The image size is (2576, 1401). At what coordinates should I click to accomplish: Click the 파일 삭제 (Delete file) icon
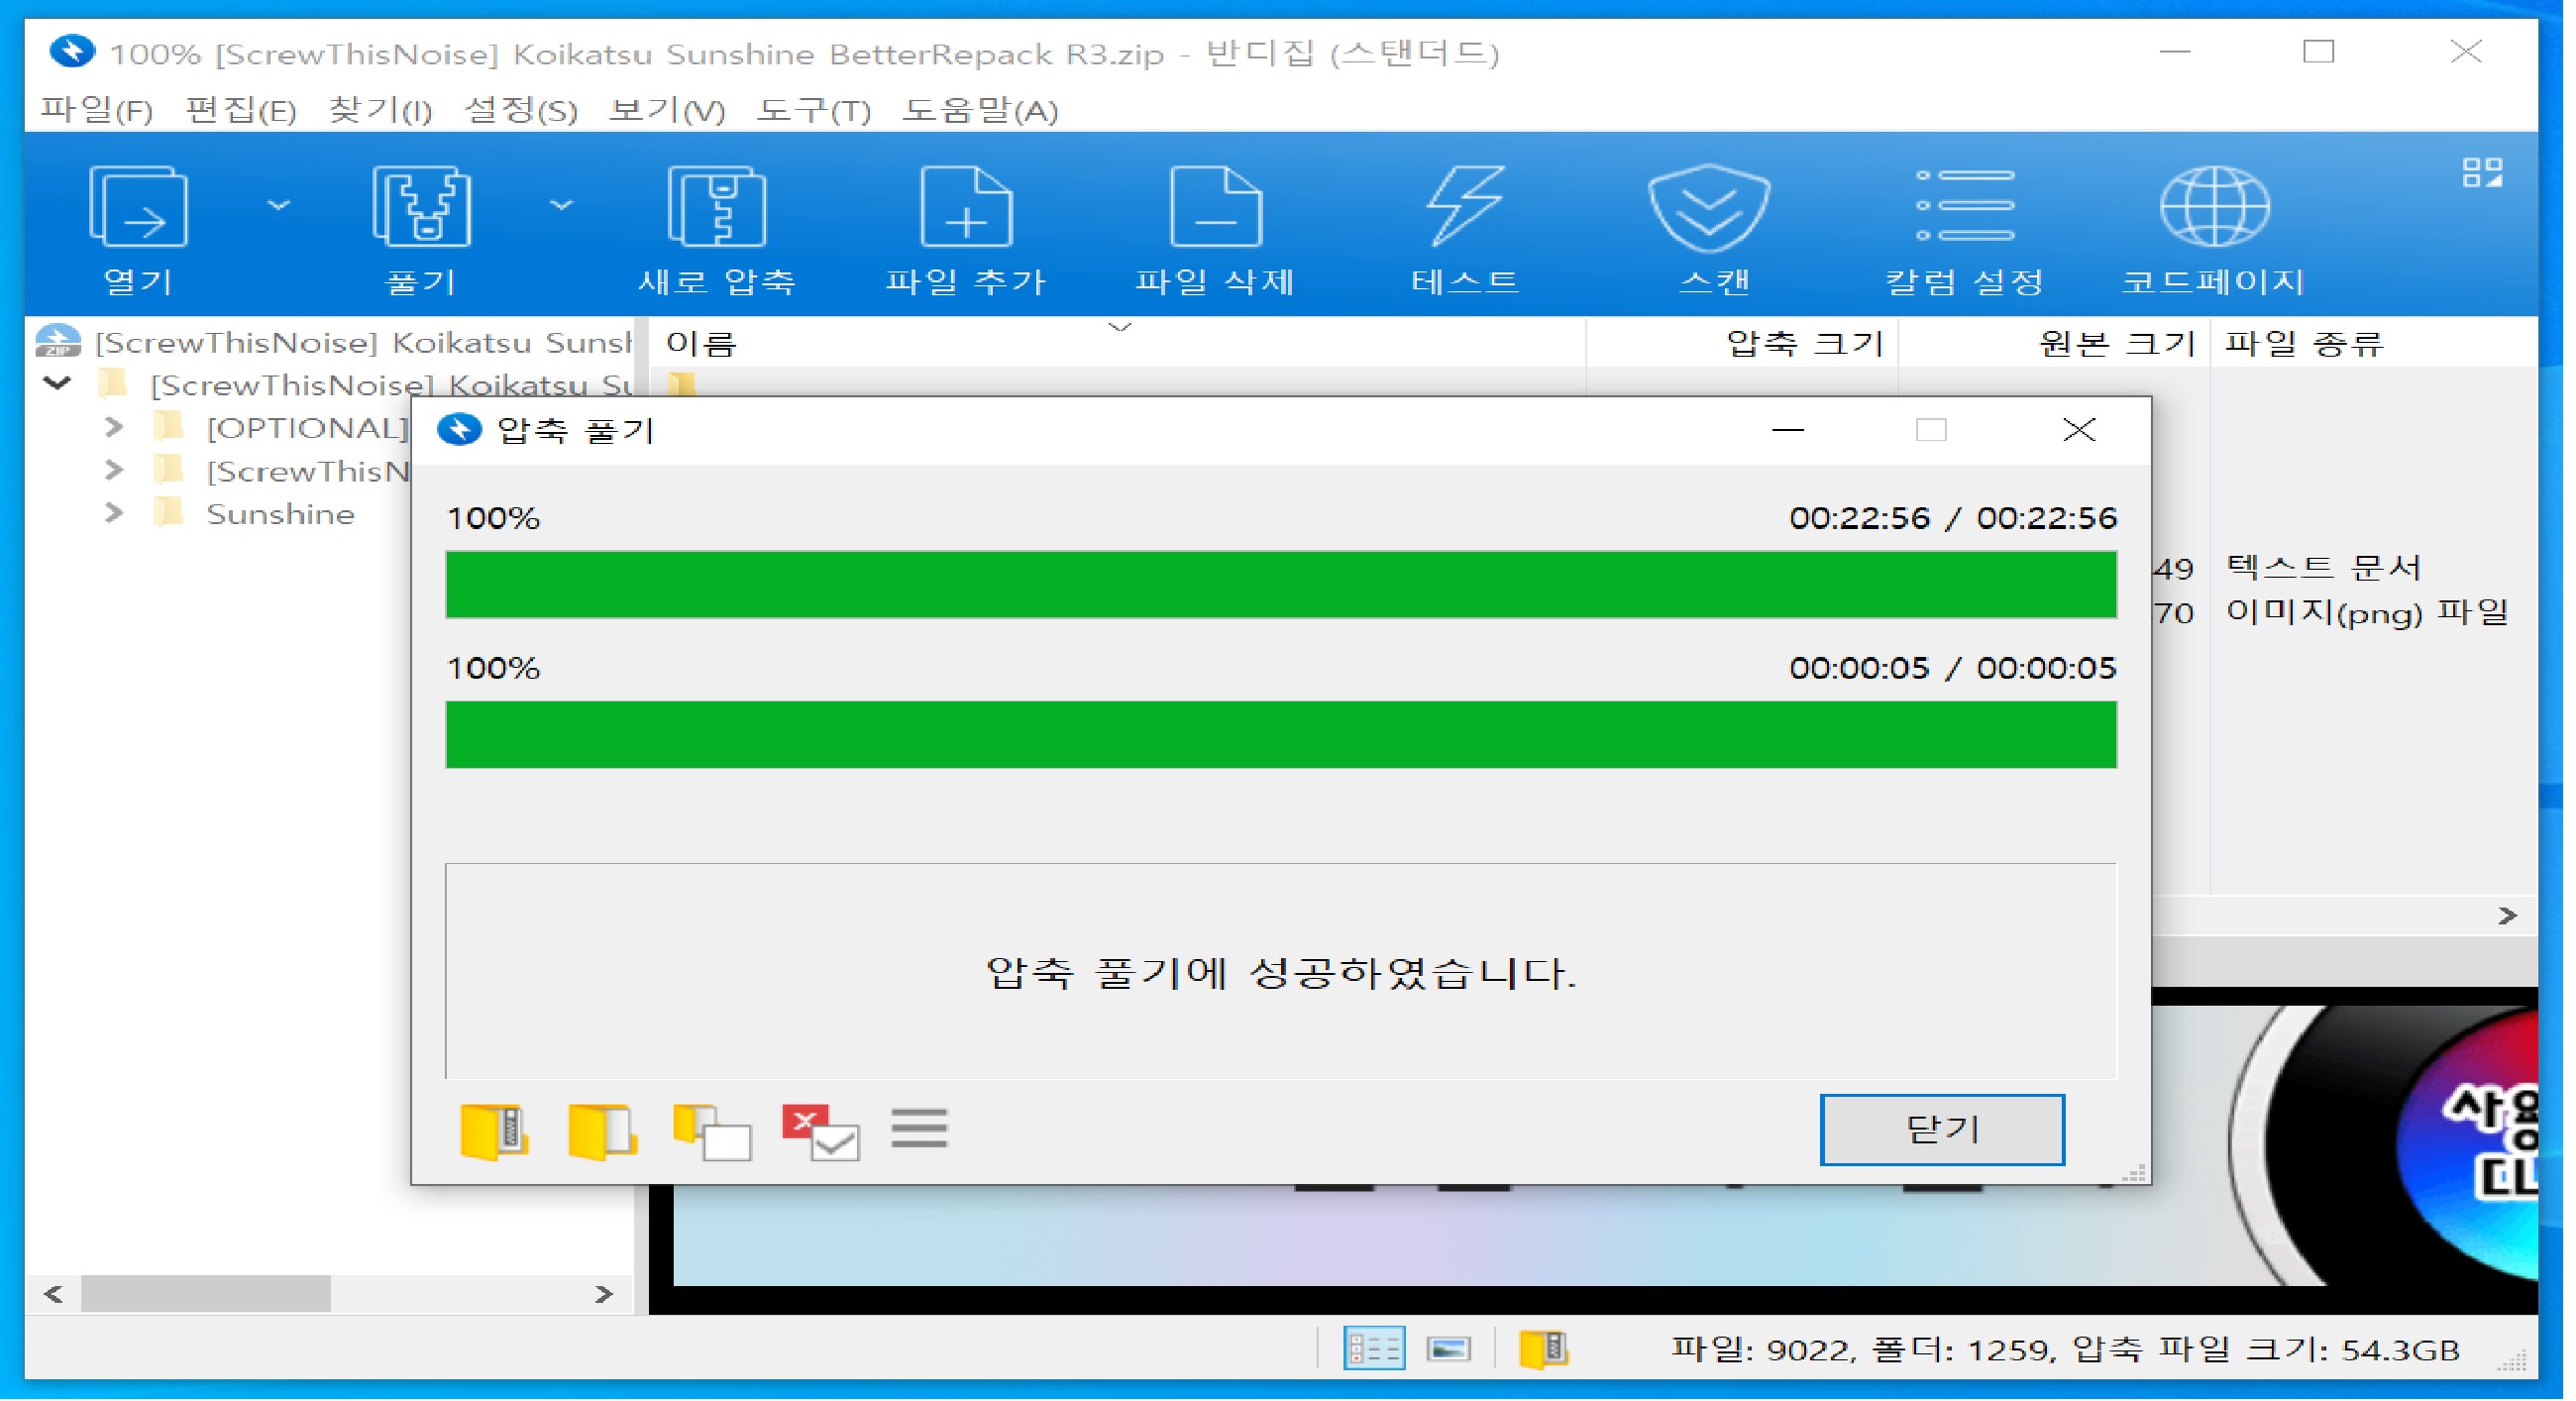[x=1215, y=207]
